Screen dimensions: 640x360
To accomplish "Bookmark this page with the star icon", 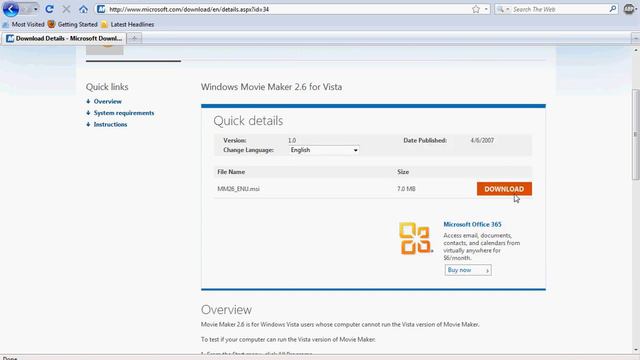I will tap(476, 9).
